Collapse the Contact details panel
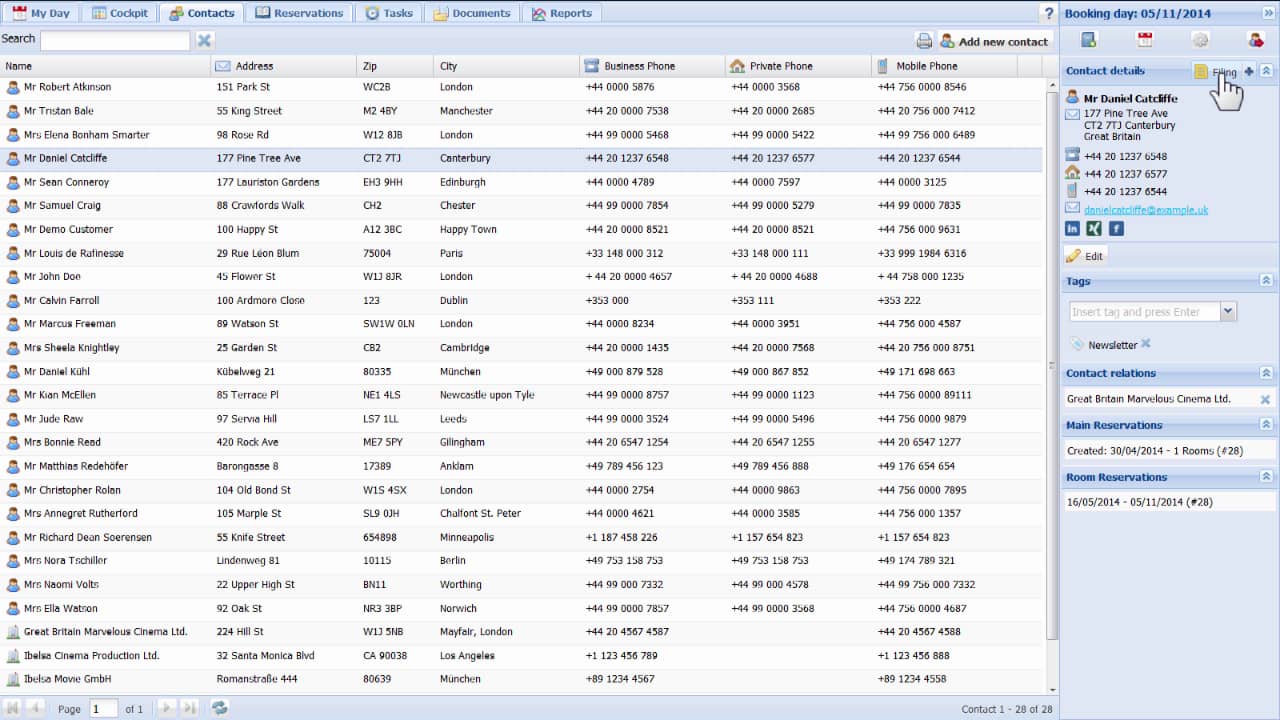Viewport: 1280px width, 720px height. [1266, 71]
